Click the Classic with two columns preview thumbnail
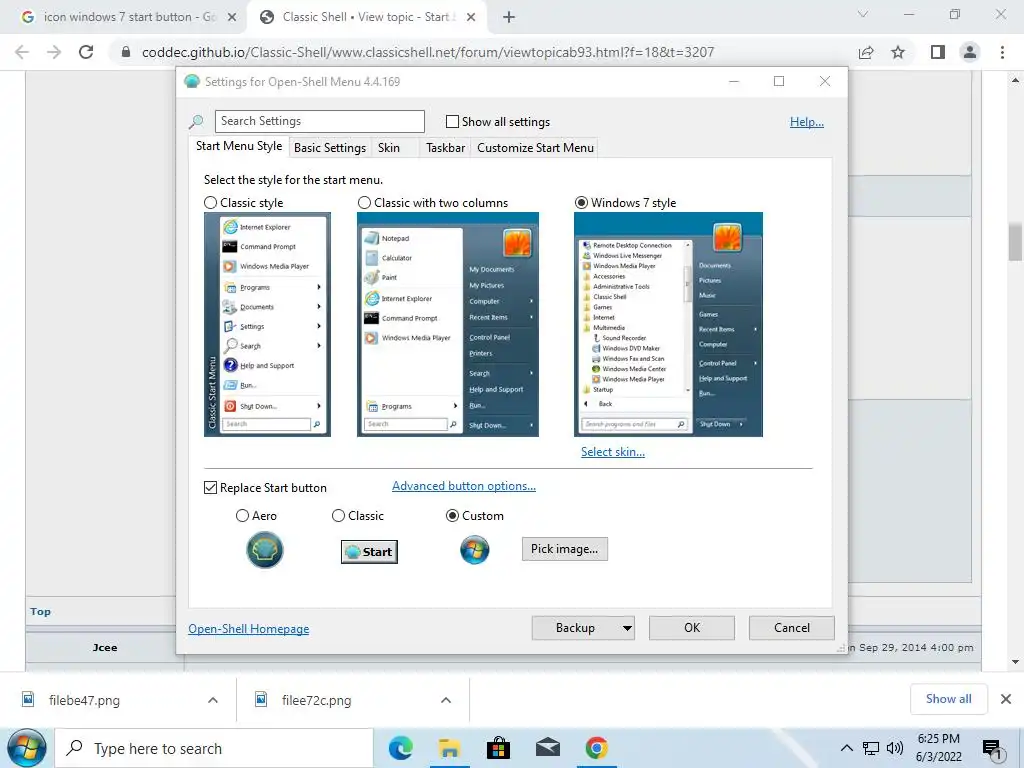Viewport: 1024px width, 768px height. coord(448,325)
